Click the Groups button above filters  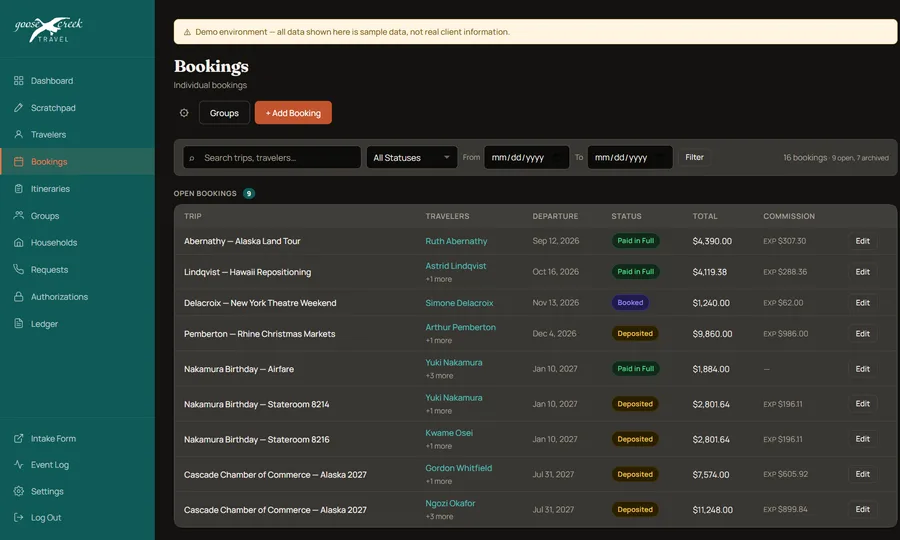224,113
